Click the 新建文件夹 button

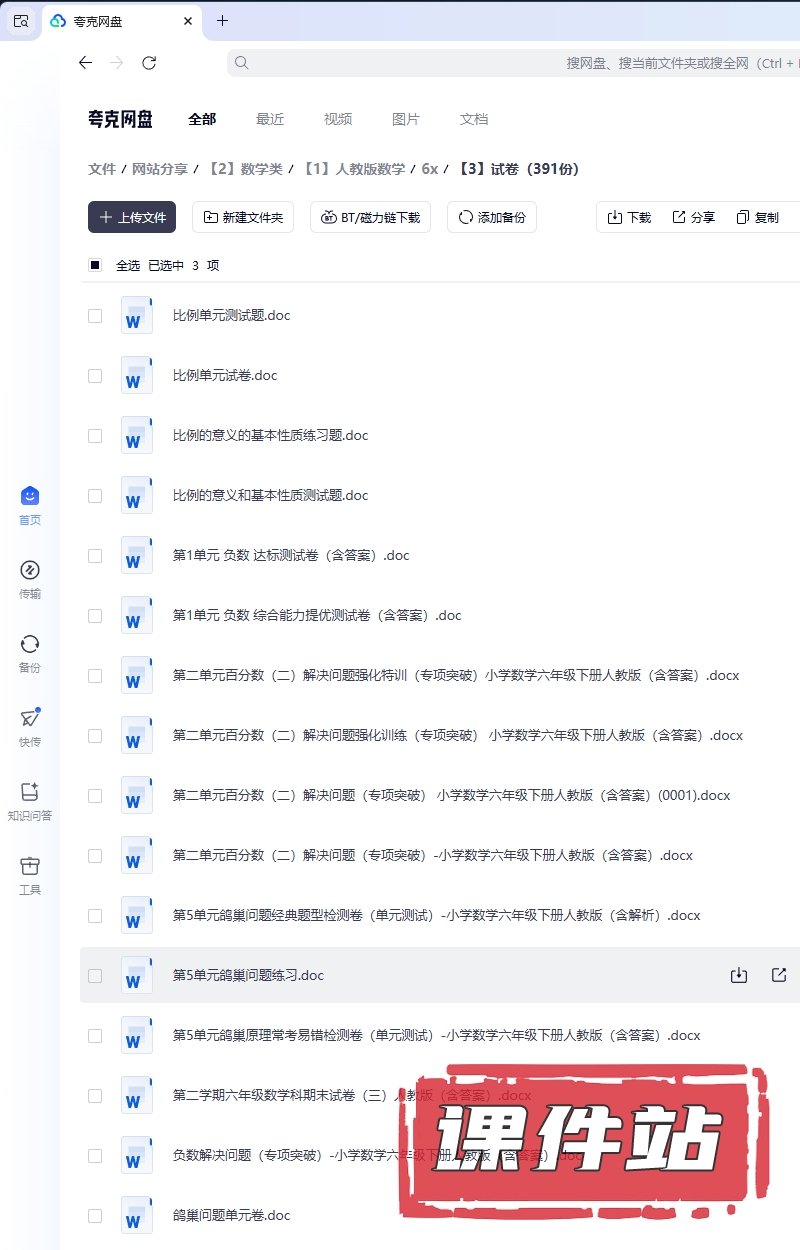pyautogui.click(x=243, y=217)
